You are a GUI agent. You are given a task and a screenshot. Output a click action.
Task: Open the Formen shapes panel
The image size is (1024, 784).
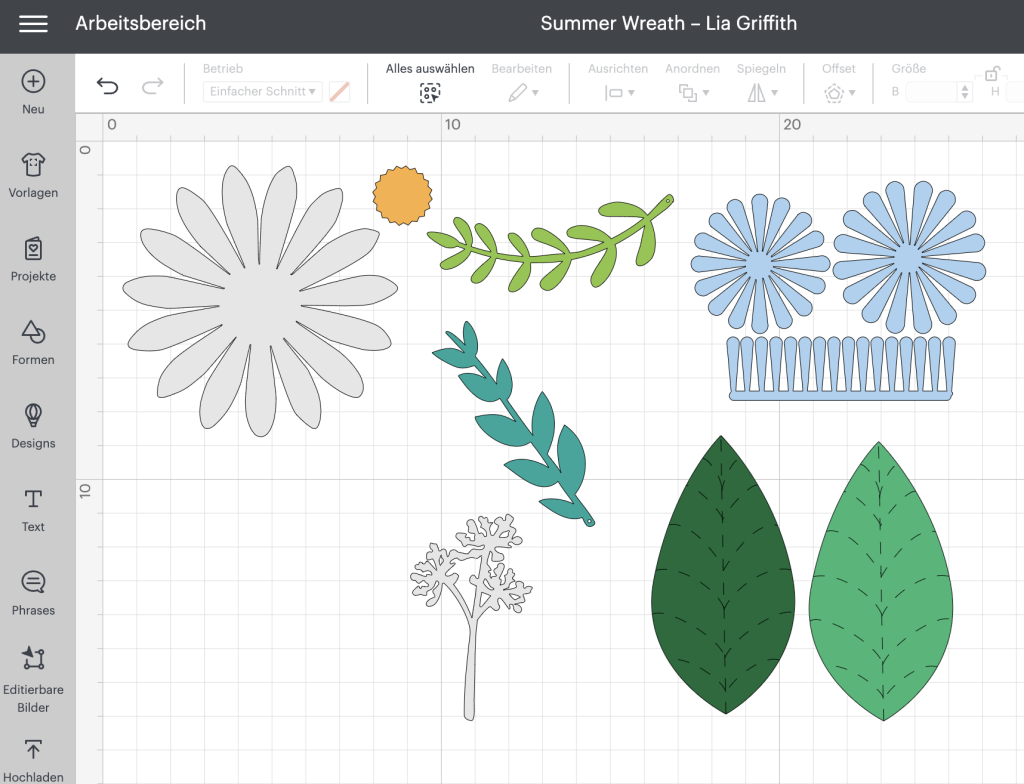coord(33,342)
